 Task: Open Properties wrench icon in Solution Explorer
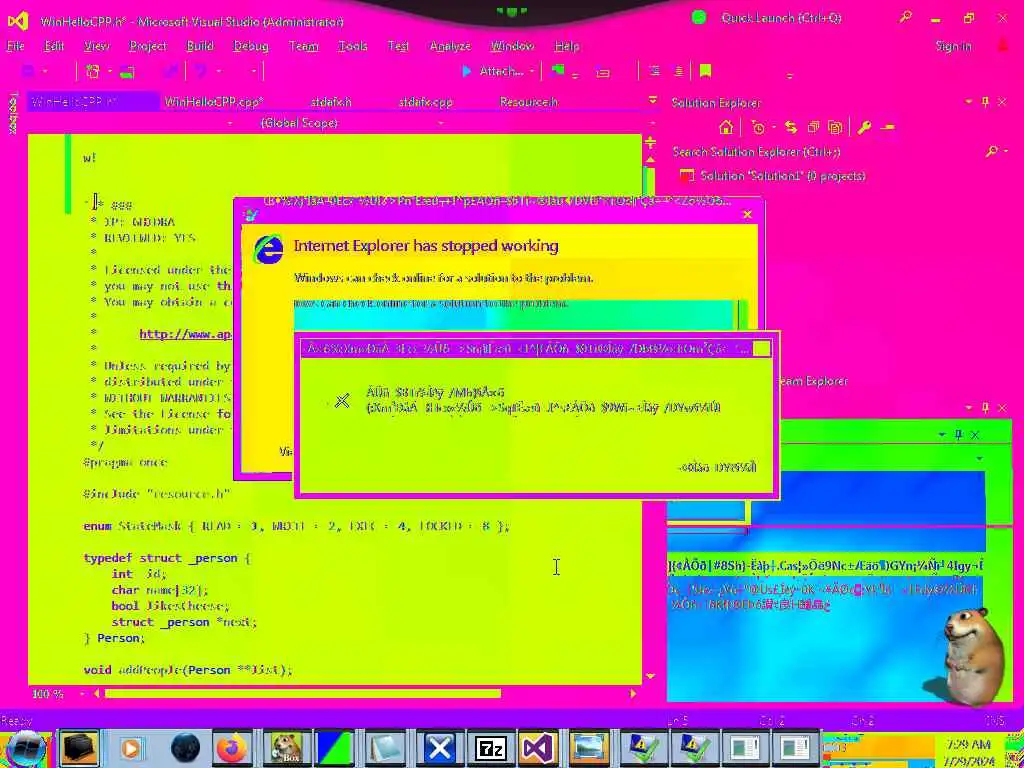pos(865,127)
